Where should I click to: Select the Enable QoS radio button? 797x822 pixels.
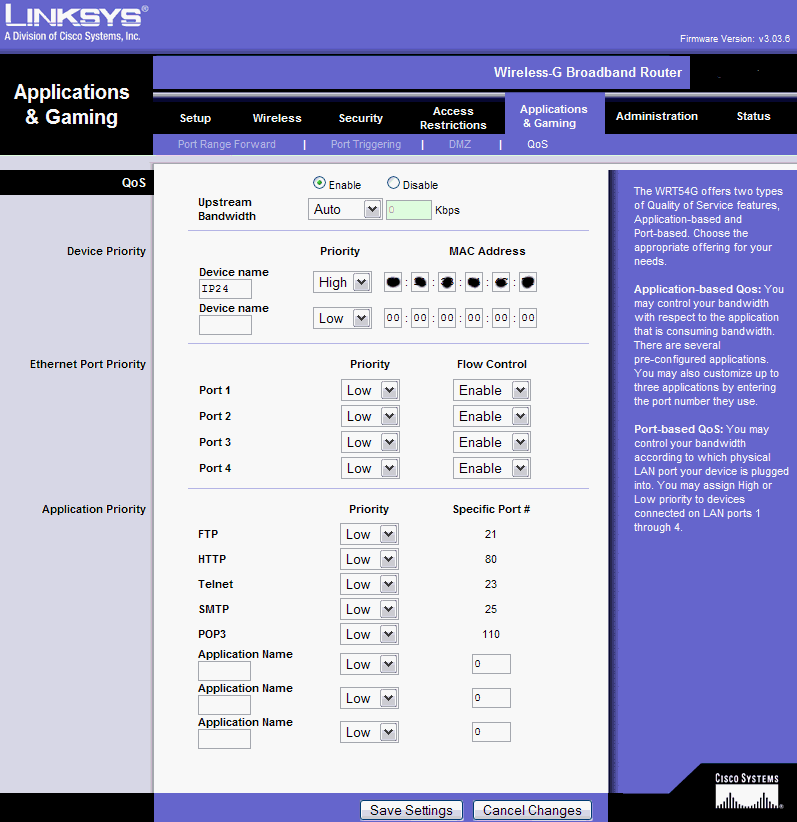tap(319, 183)
